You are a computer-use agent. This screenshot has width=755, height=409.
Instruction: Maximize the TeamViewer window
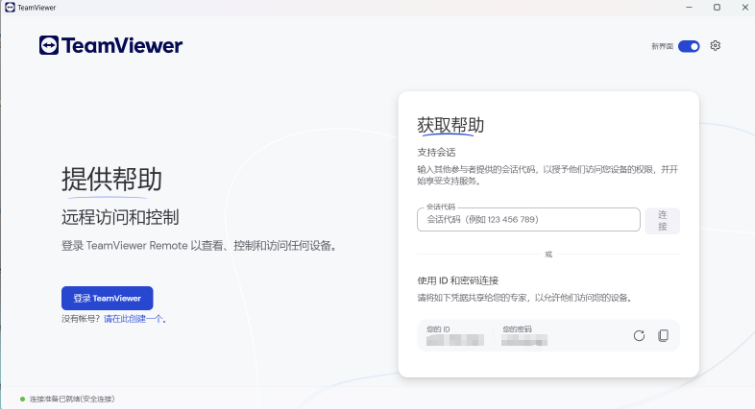click(717, 7)
